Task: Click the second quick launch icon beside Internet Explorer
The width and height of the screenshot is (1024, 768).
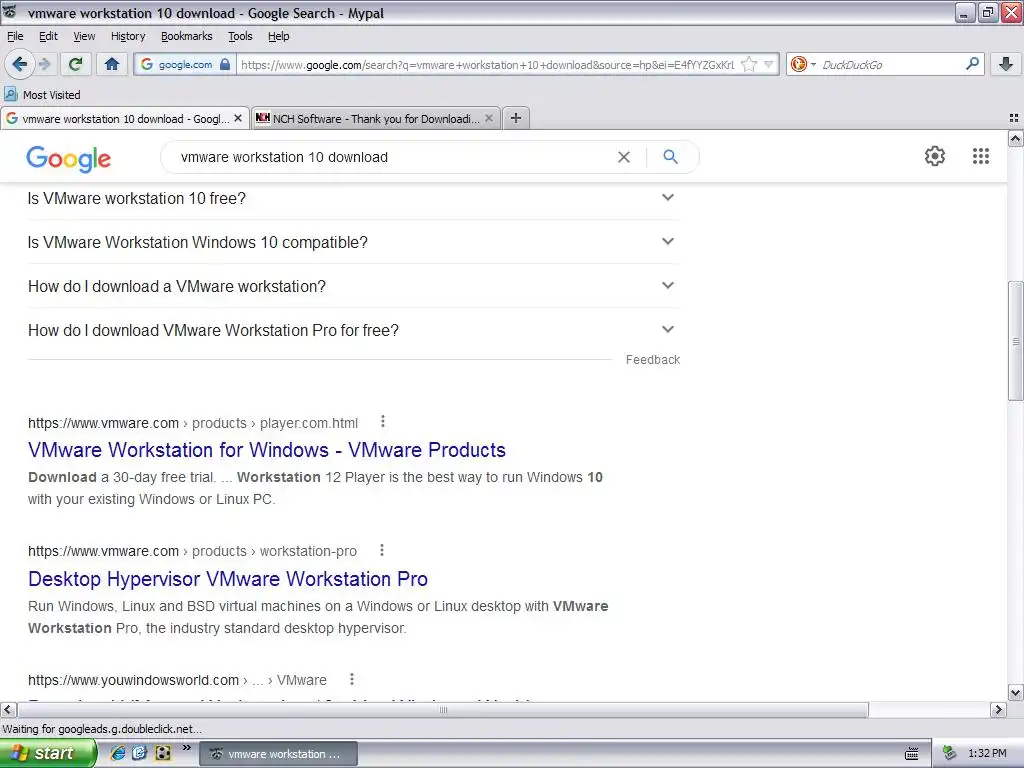Action: (x=140, y=753)
